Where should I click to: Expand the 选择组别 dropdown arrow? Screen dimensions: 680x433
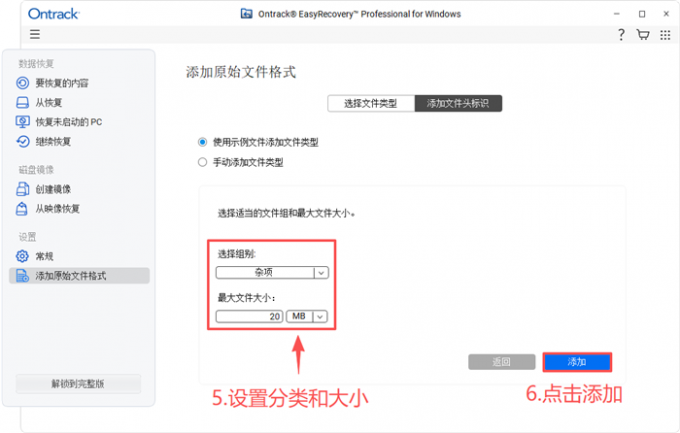321,272
